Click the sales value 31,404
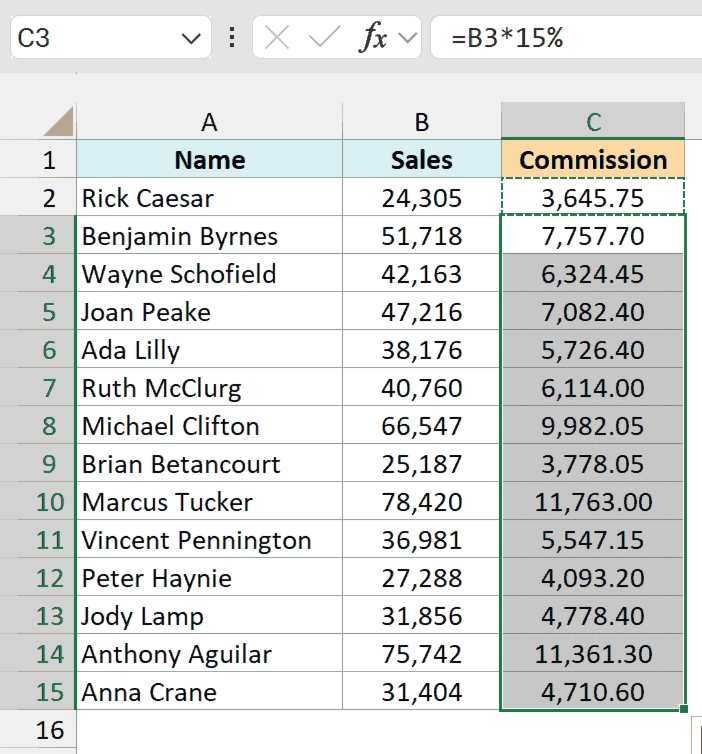The height and width of the screenshot is (754, 702). point(422,691)
